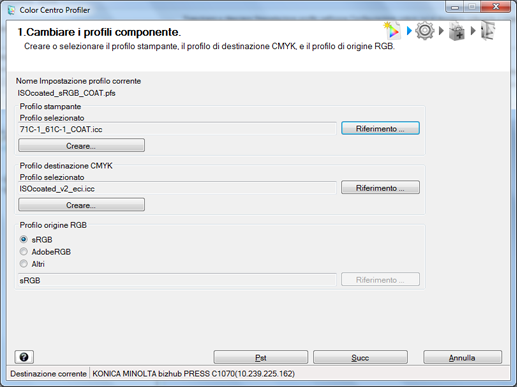Click the KONICA MINOLTA bizhub PRESS status text
517x387 pixels.
click(193, 374)
